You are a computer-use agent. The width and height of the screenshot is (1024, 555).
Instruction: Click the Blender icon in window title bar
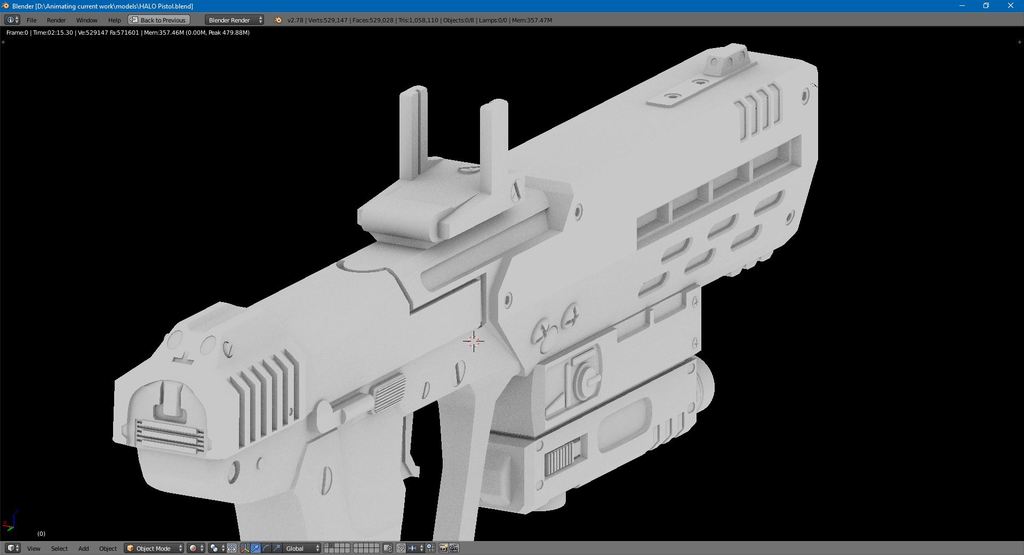click(6, 6)
